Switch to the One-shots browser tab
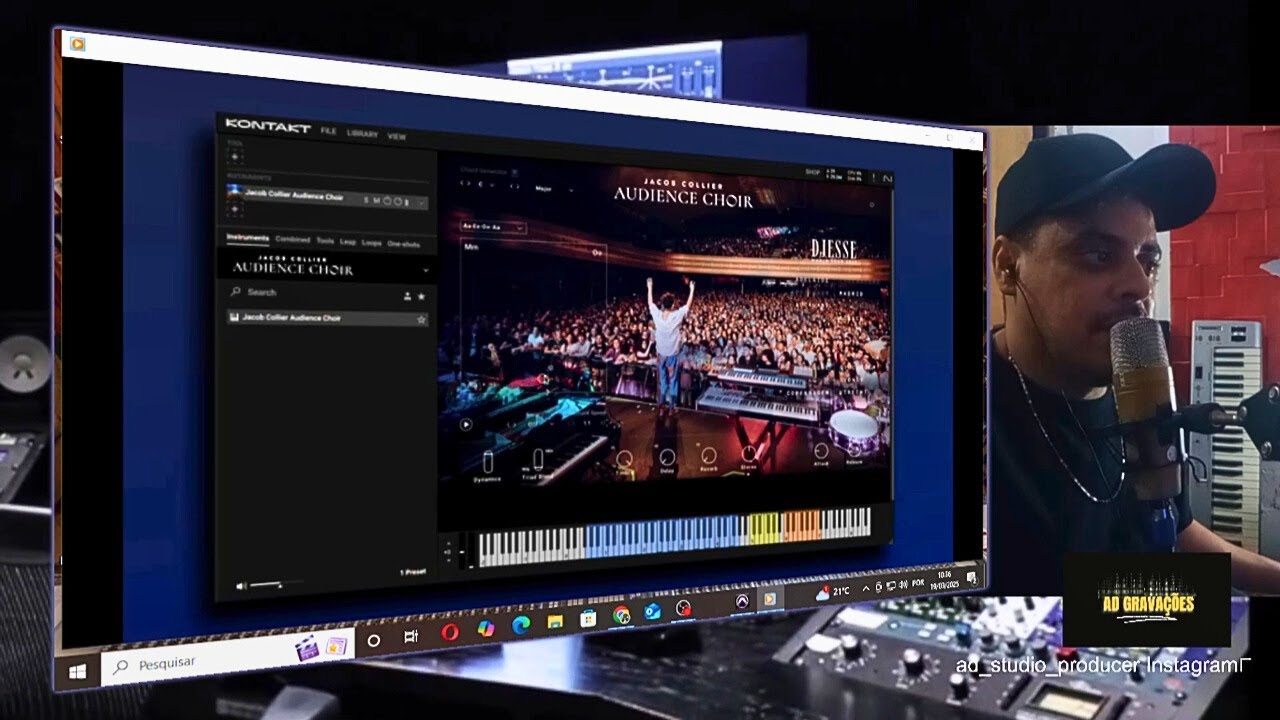Image resolution: width=1280 pixels, height=720 pixels. point(404,244)
